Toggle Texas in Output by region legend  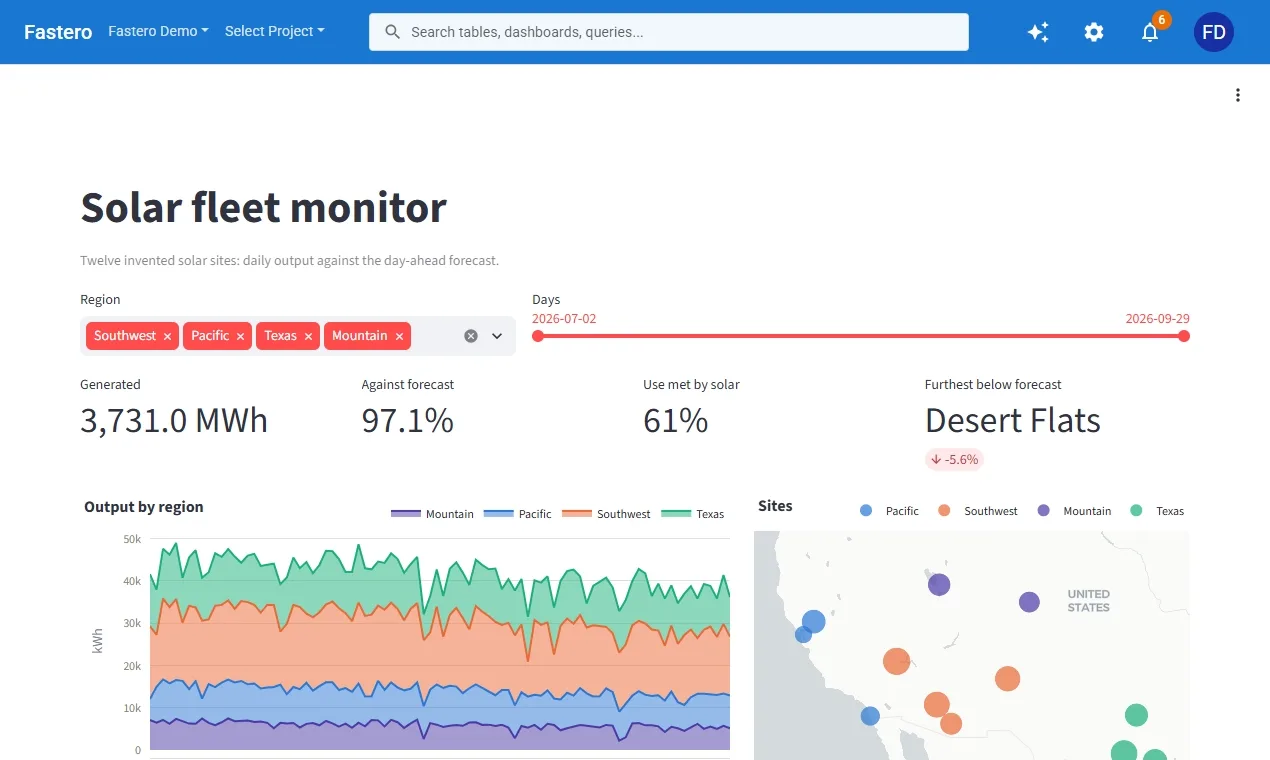692,514
